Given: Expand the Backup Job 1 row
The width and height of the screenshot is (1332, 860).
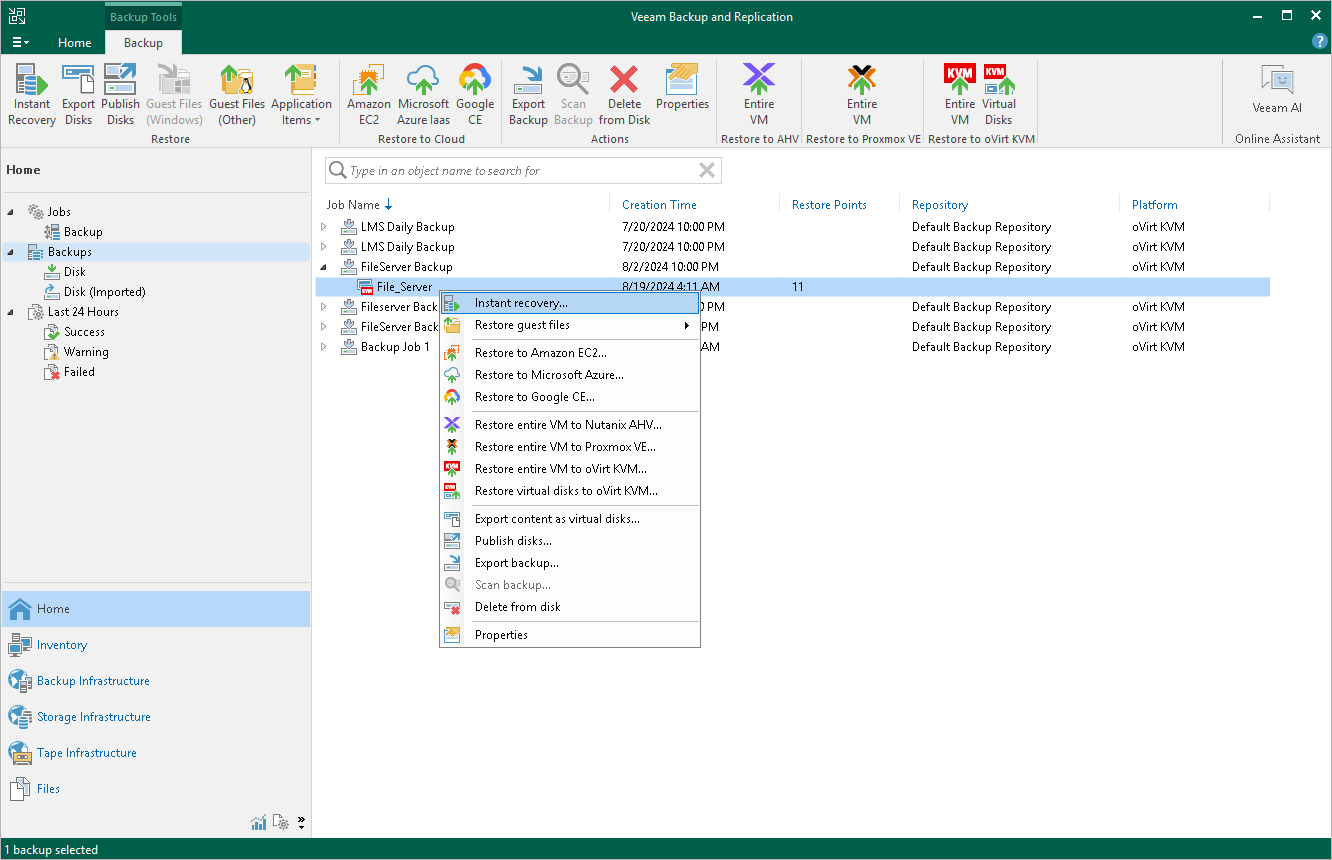Looking at the screenshot, I should click(323, 347).
